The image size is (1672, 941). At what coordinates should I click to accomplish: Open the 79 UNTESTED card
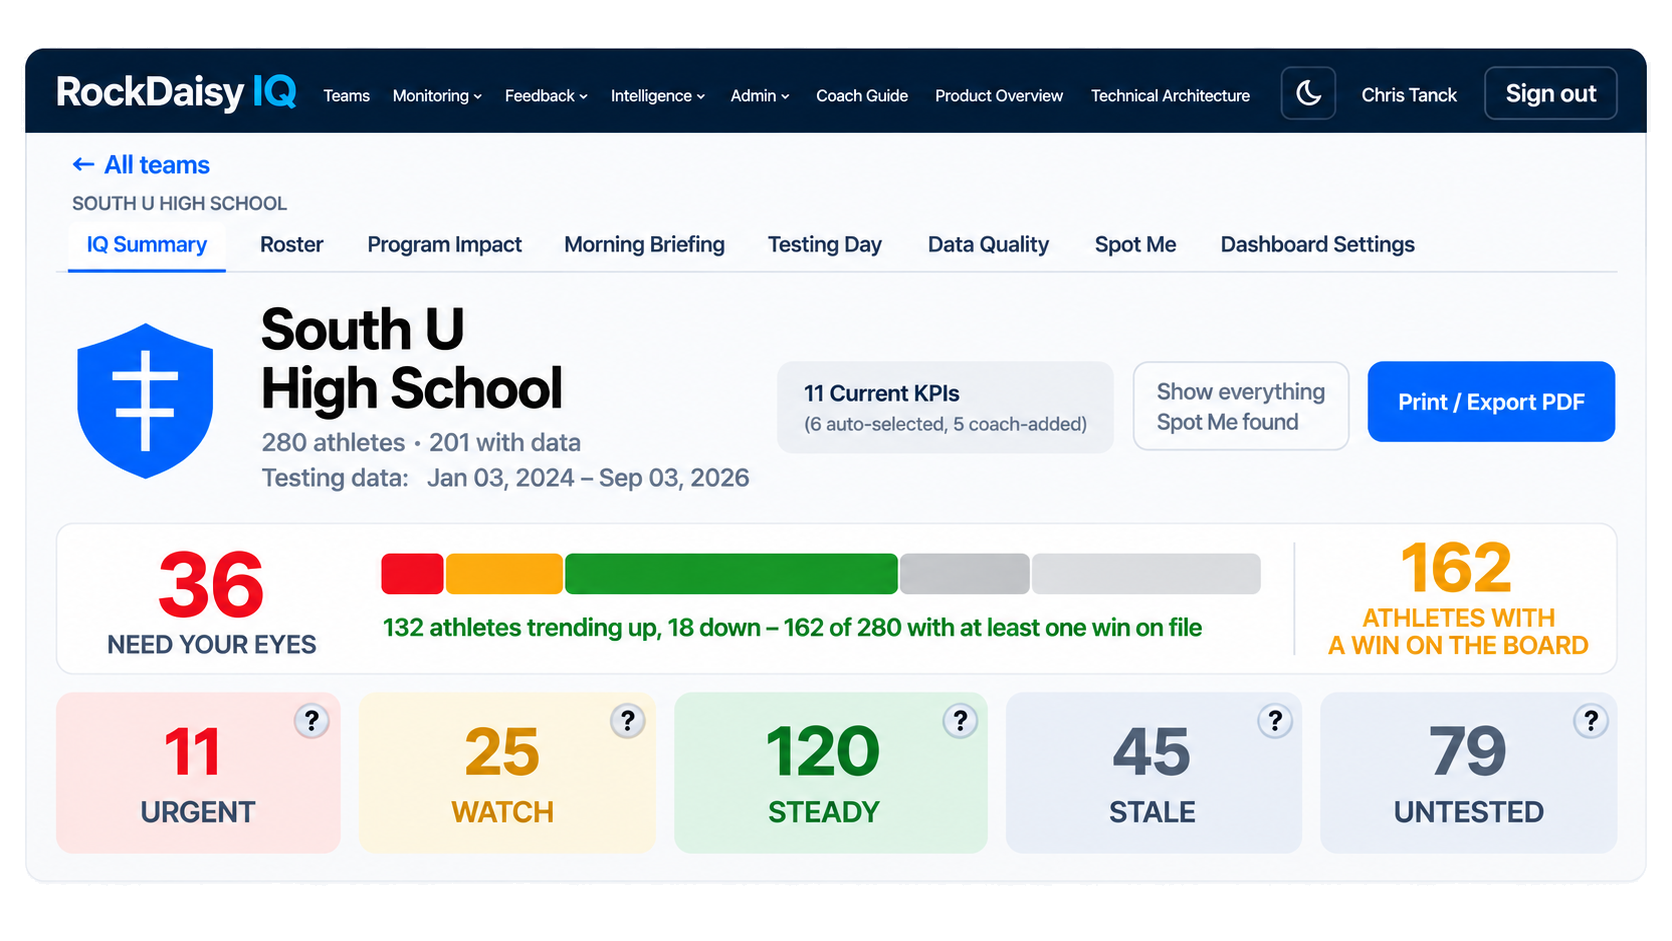pyautogui.click(x=1468, y=773)
